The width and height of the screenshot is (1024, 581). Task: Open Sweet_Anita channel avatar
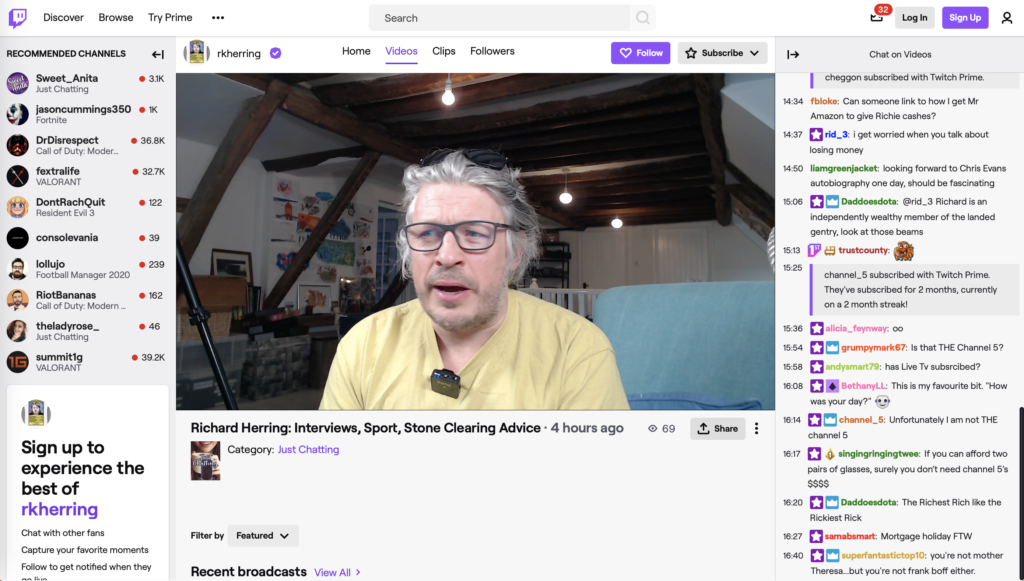(x=18, y=83)
